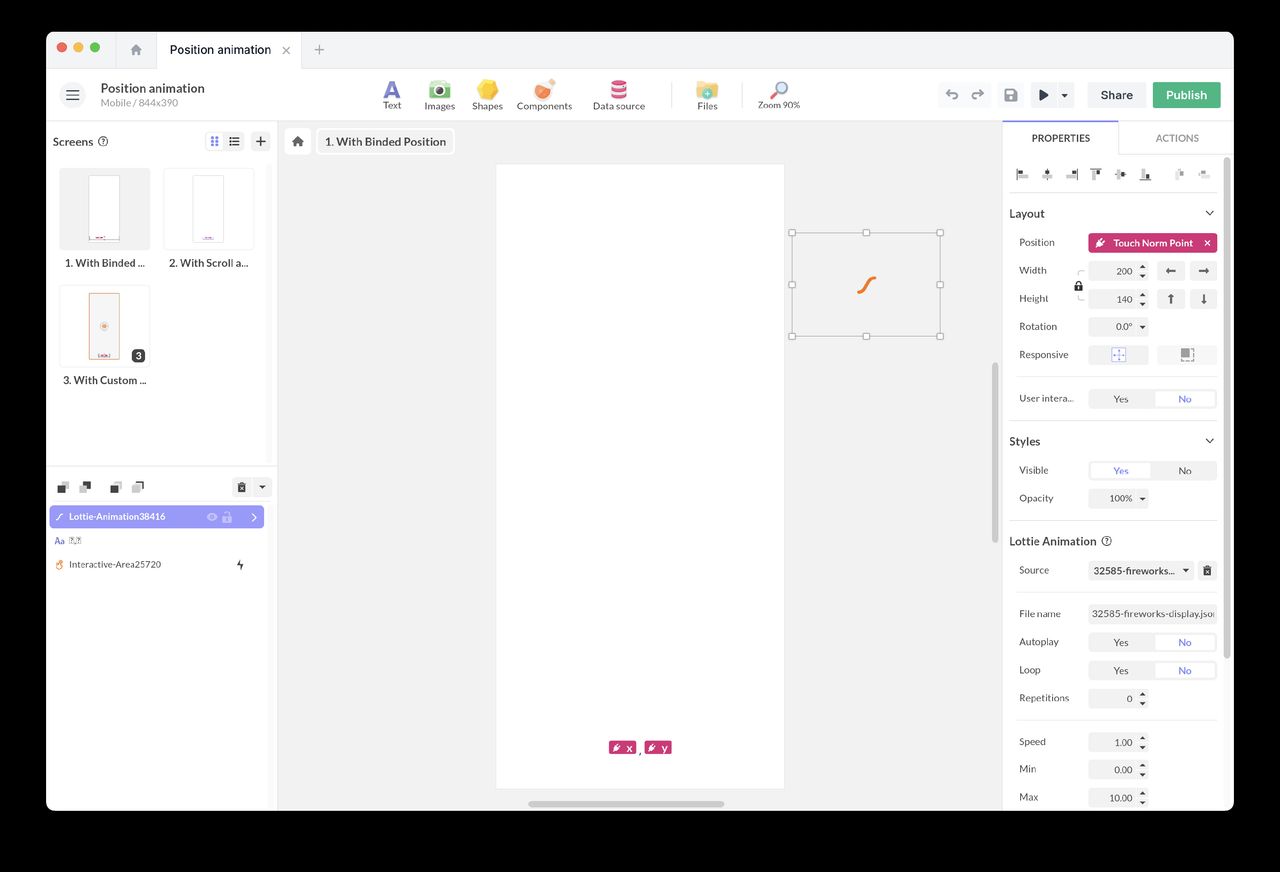Set Loop to Yes
The image size is (1280, 872).
pos(1121,670)
